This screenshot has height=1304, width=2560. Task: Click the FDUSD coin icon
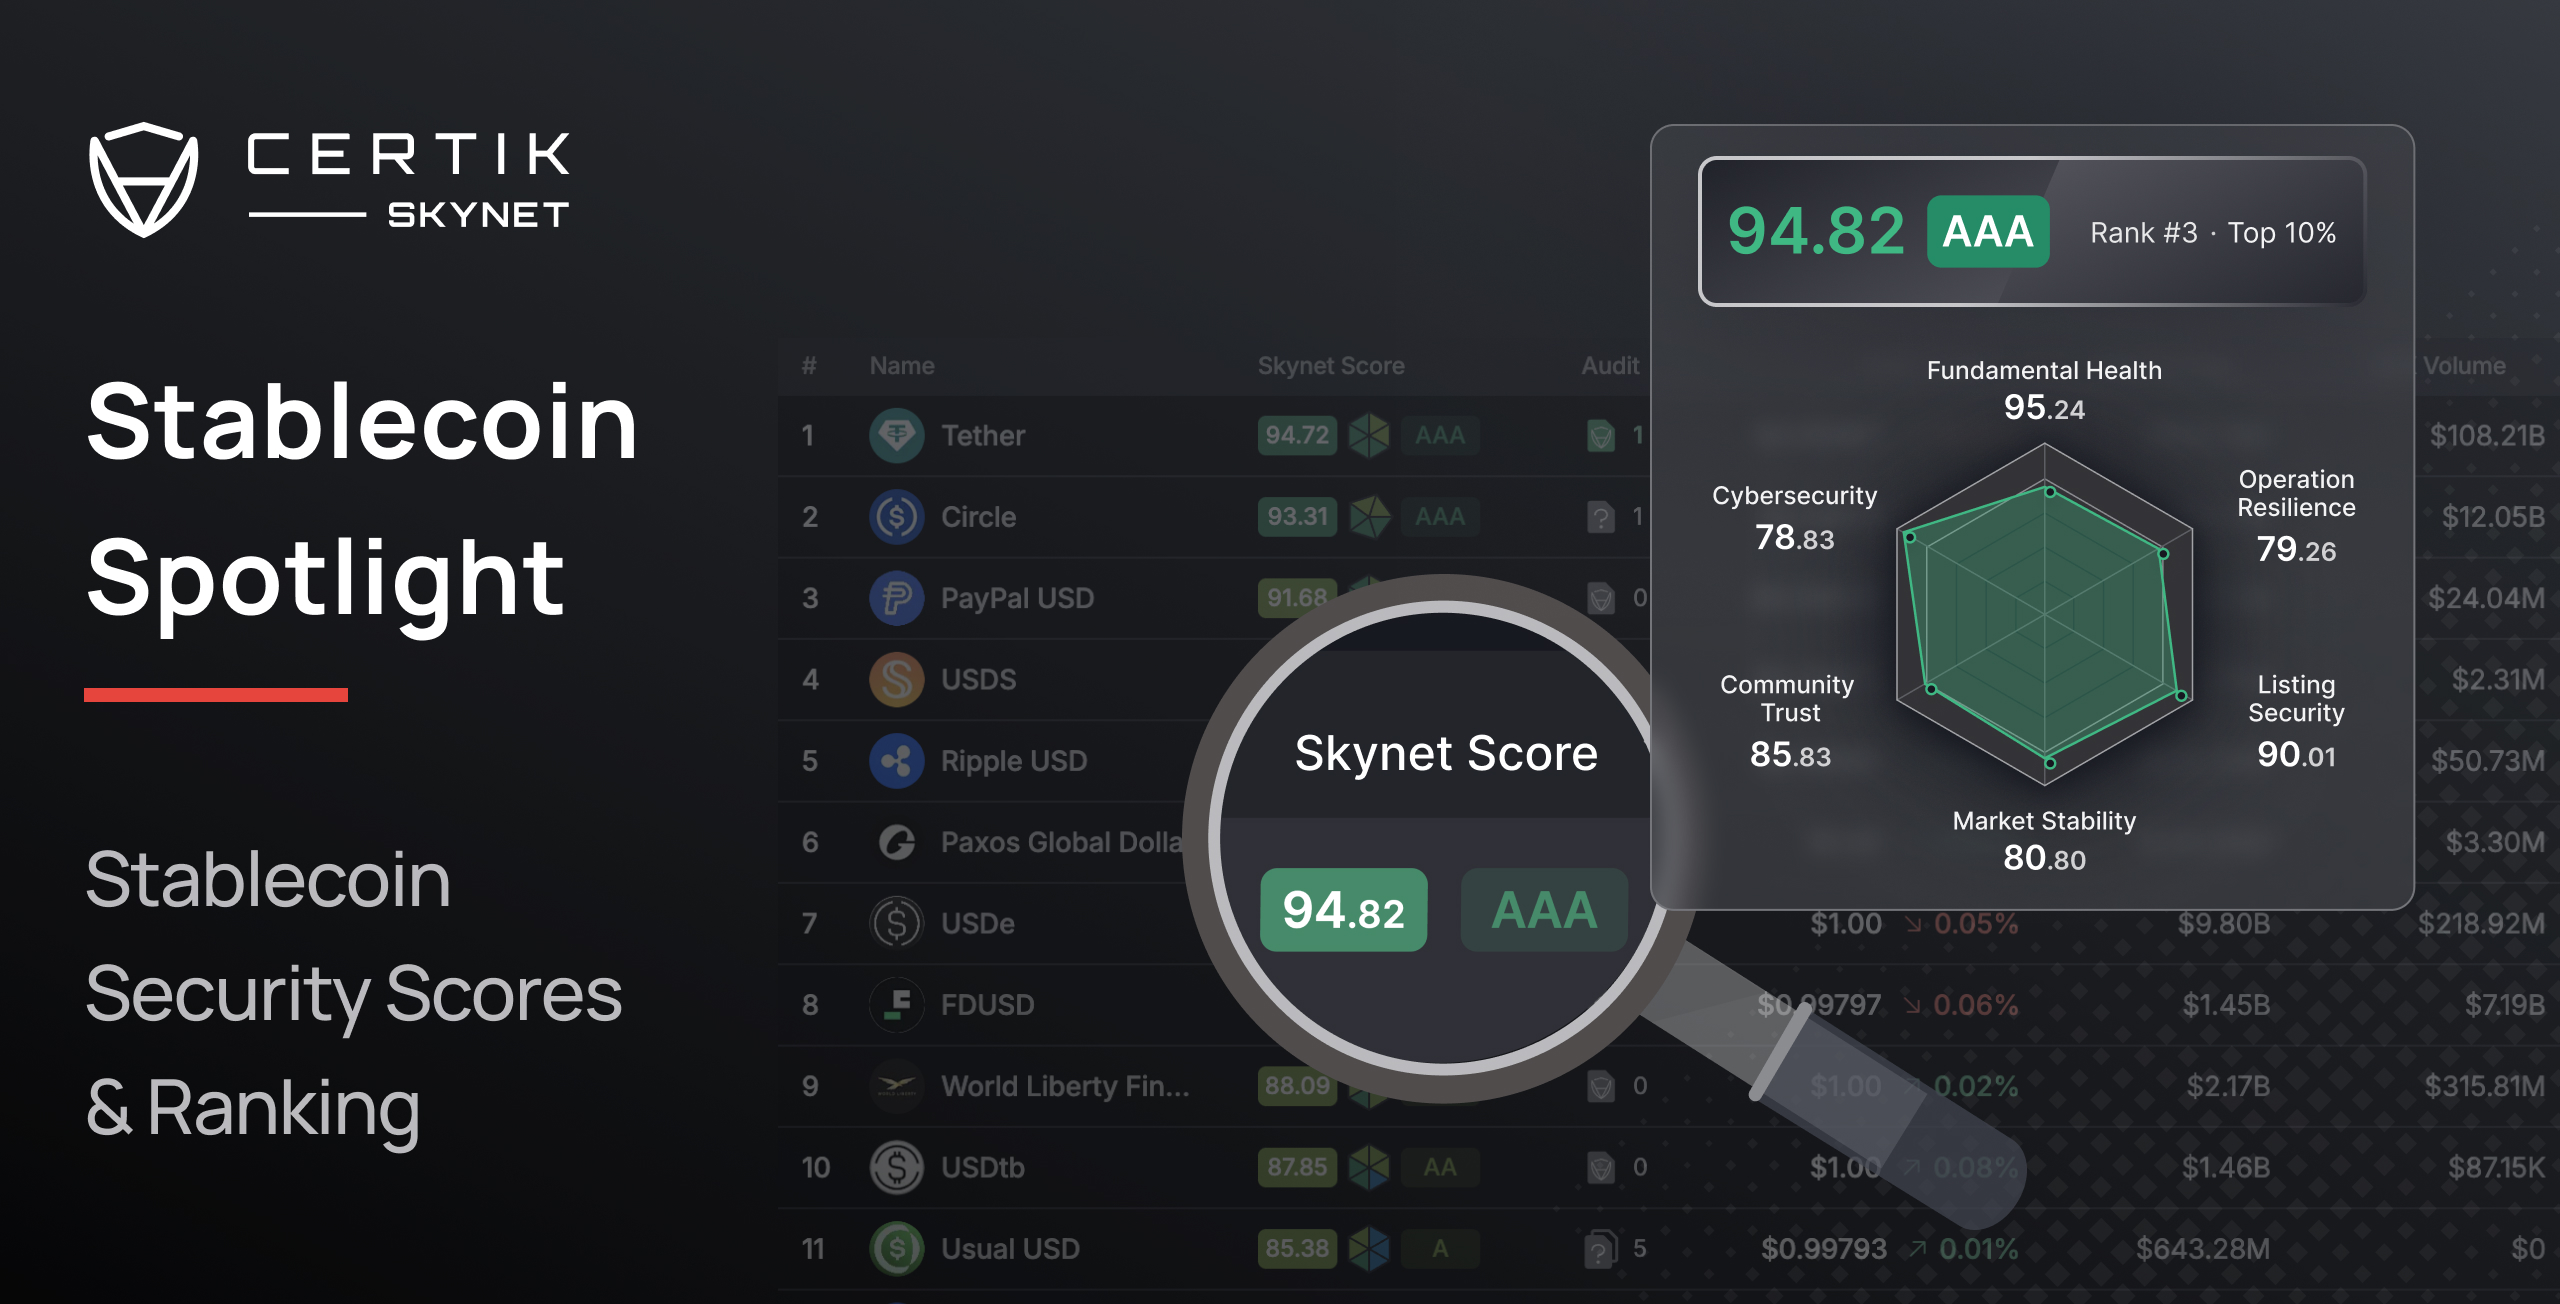(898, 1005)
